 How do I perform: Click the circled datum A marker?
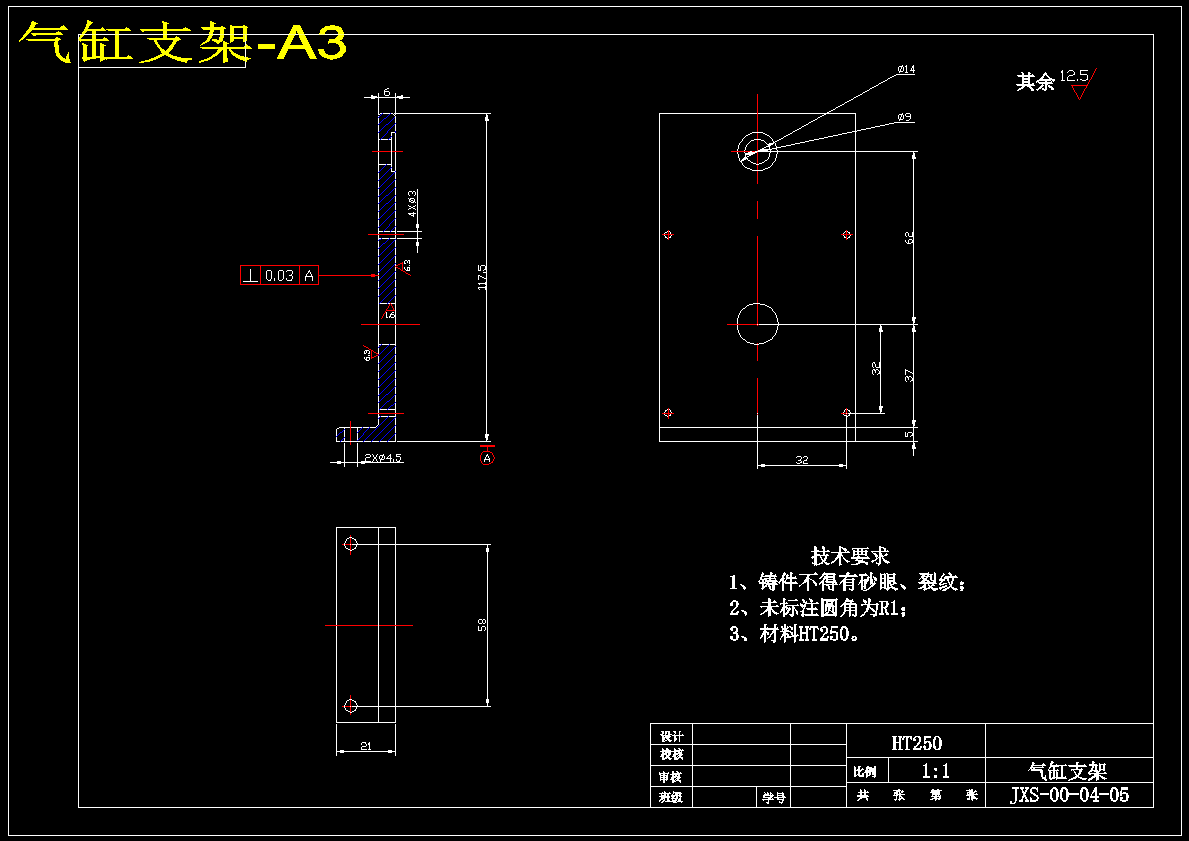click(x=488, y=458)
